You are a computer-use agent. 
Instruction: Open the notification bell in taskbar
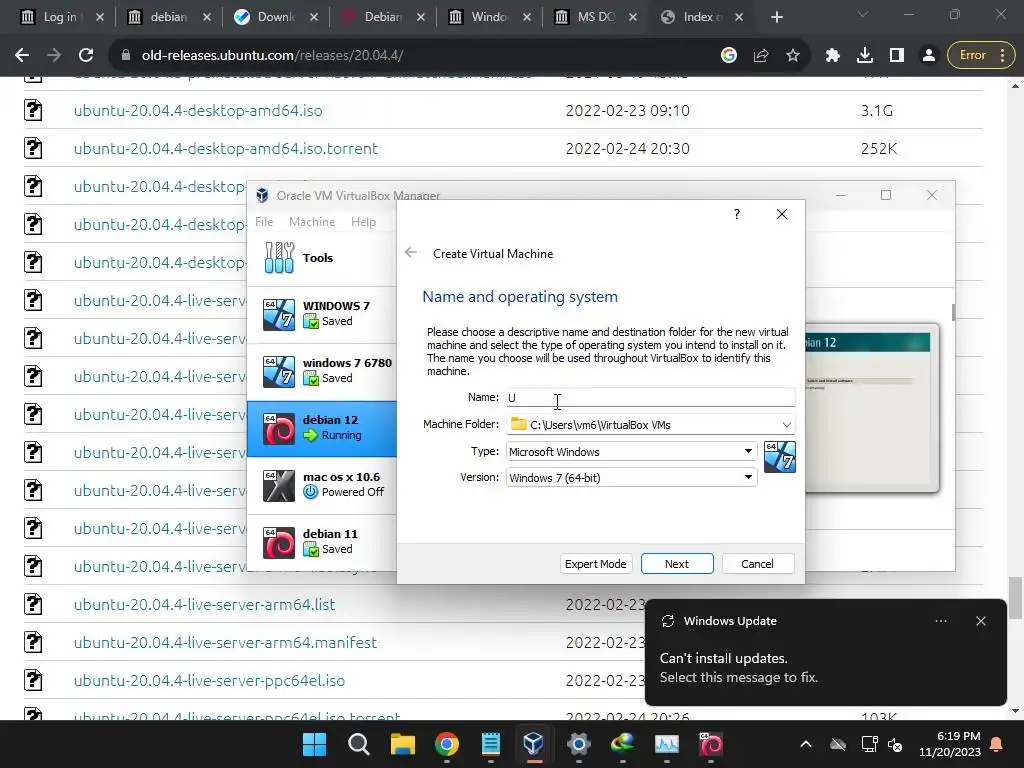(x=997, y=744)
